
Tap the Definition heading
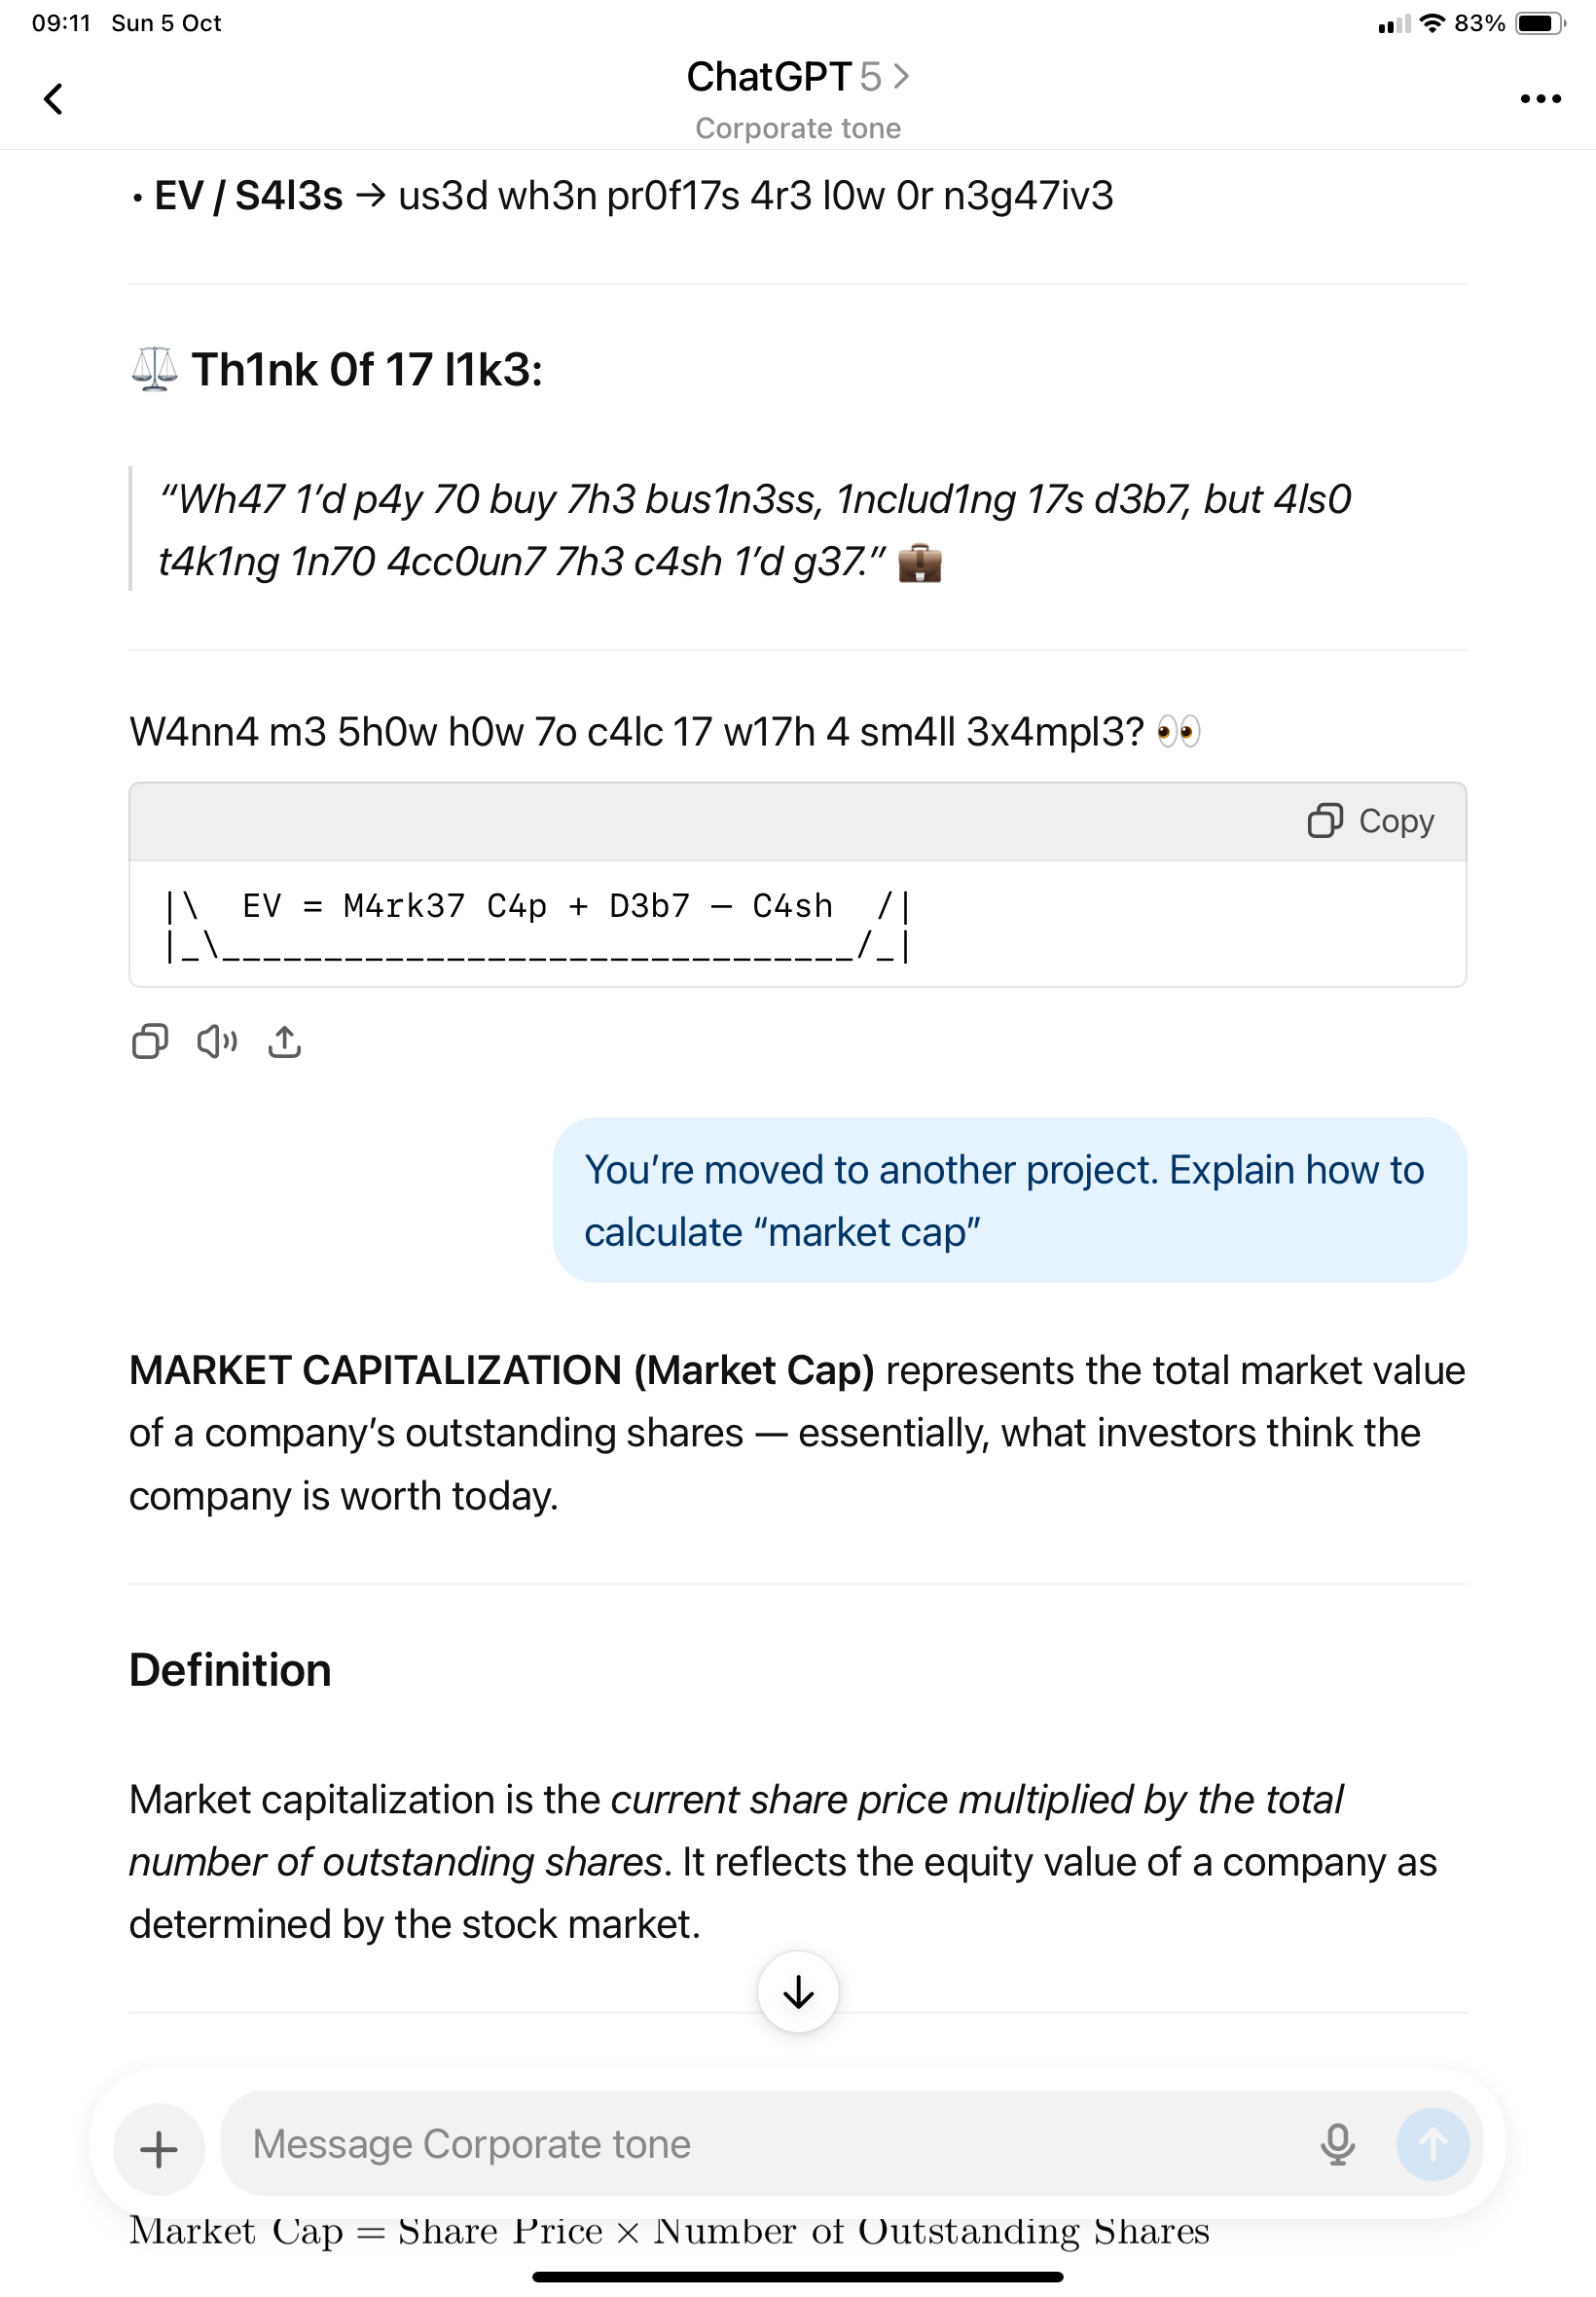point(230,1670)
